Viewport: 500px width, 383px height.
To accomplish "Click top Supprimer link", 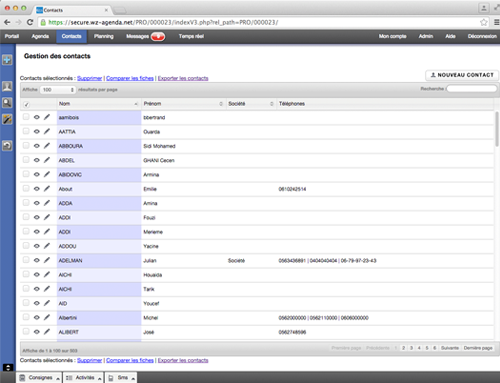I will coord(90,78).
